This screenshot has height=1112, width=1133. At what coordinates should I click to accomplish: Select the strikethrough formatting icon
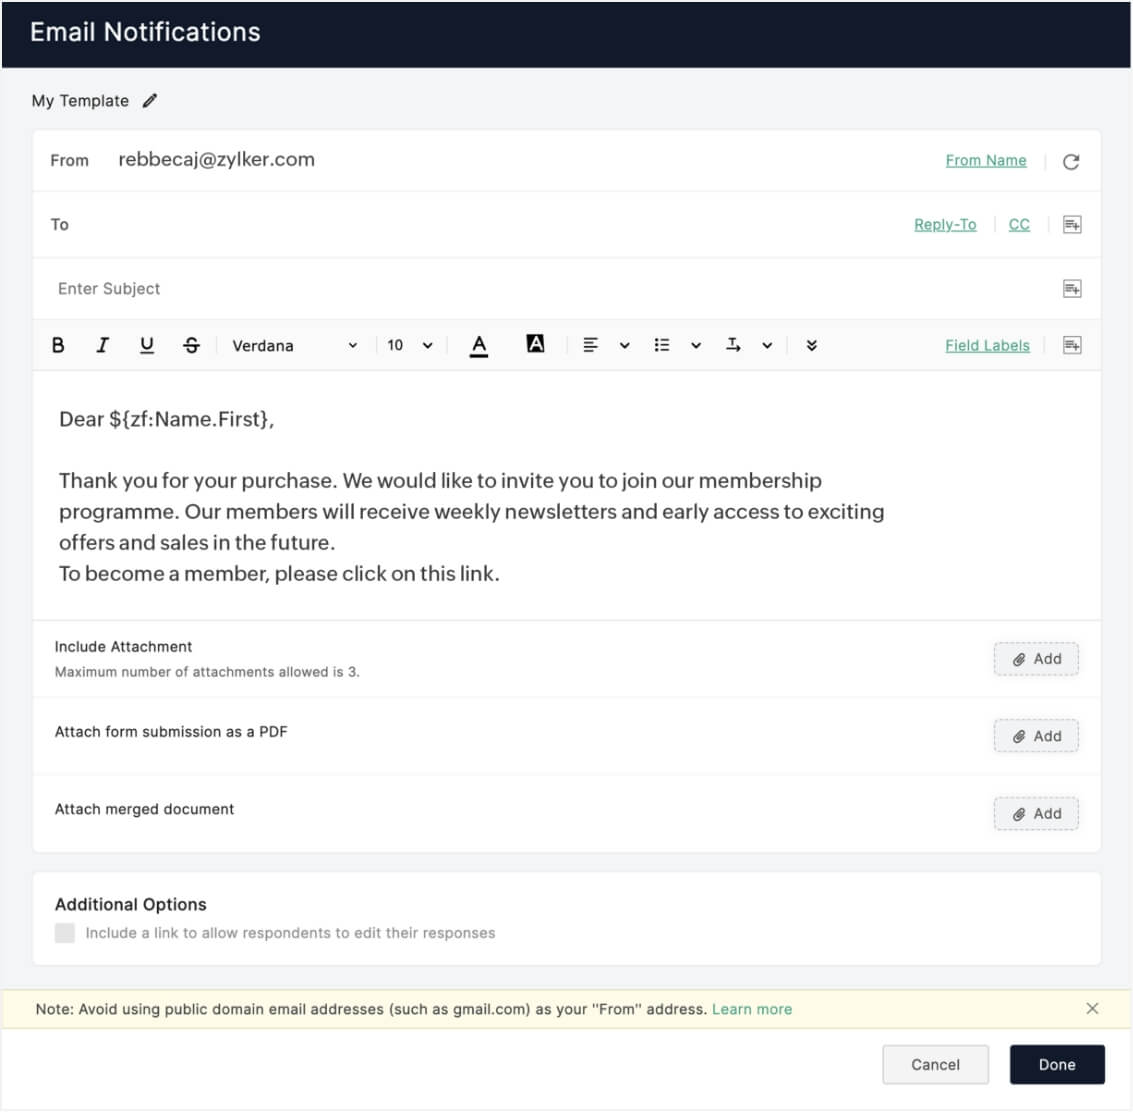191,345
